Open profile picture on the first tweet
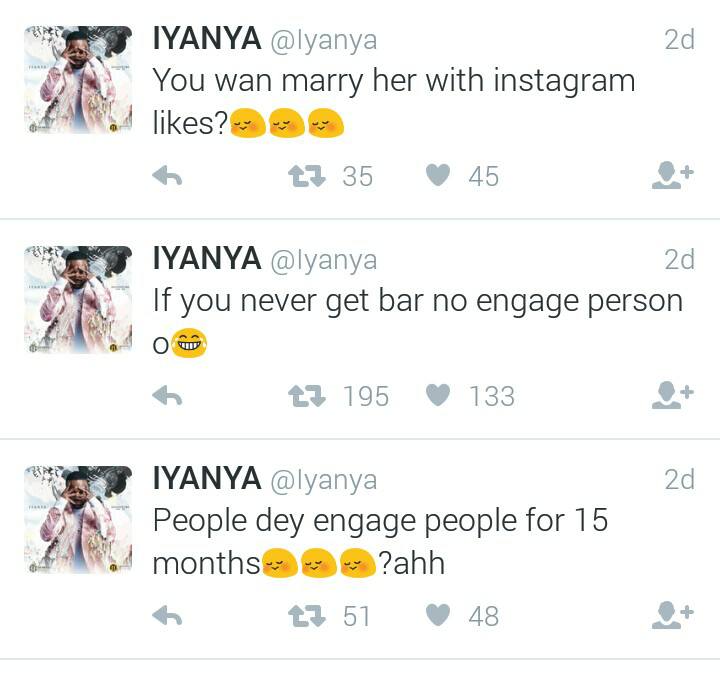 tap(78, 80)
